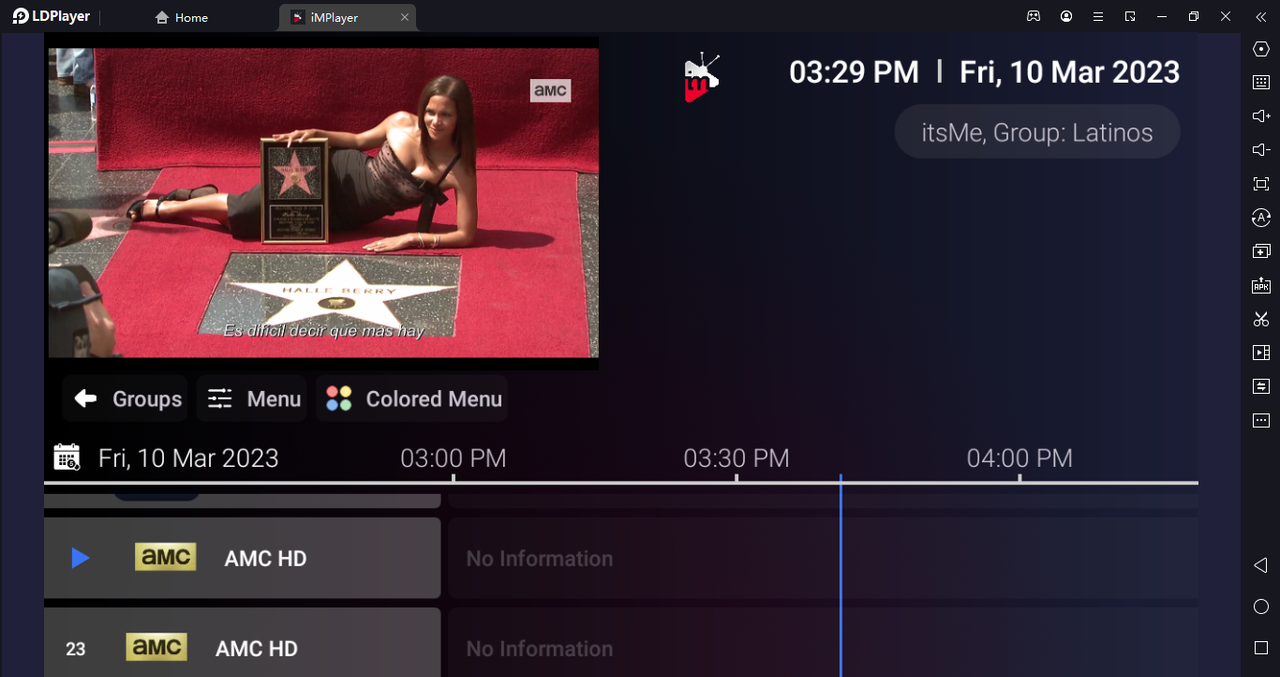Click the LDPlayer logo in title bar

(51, 16)
